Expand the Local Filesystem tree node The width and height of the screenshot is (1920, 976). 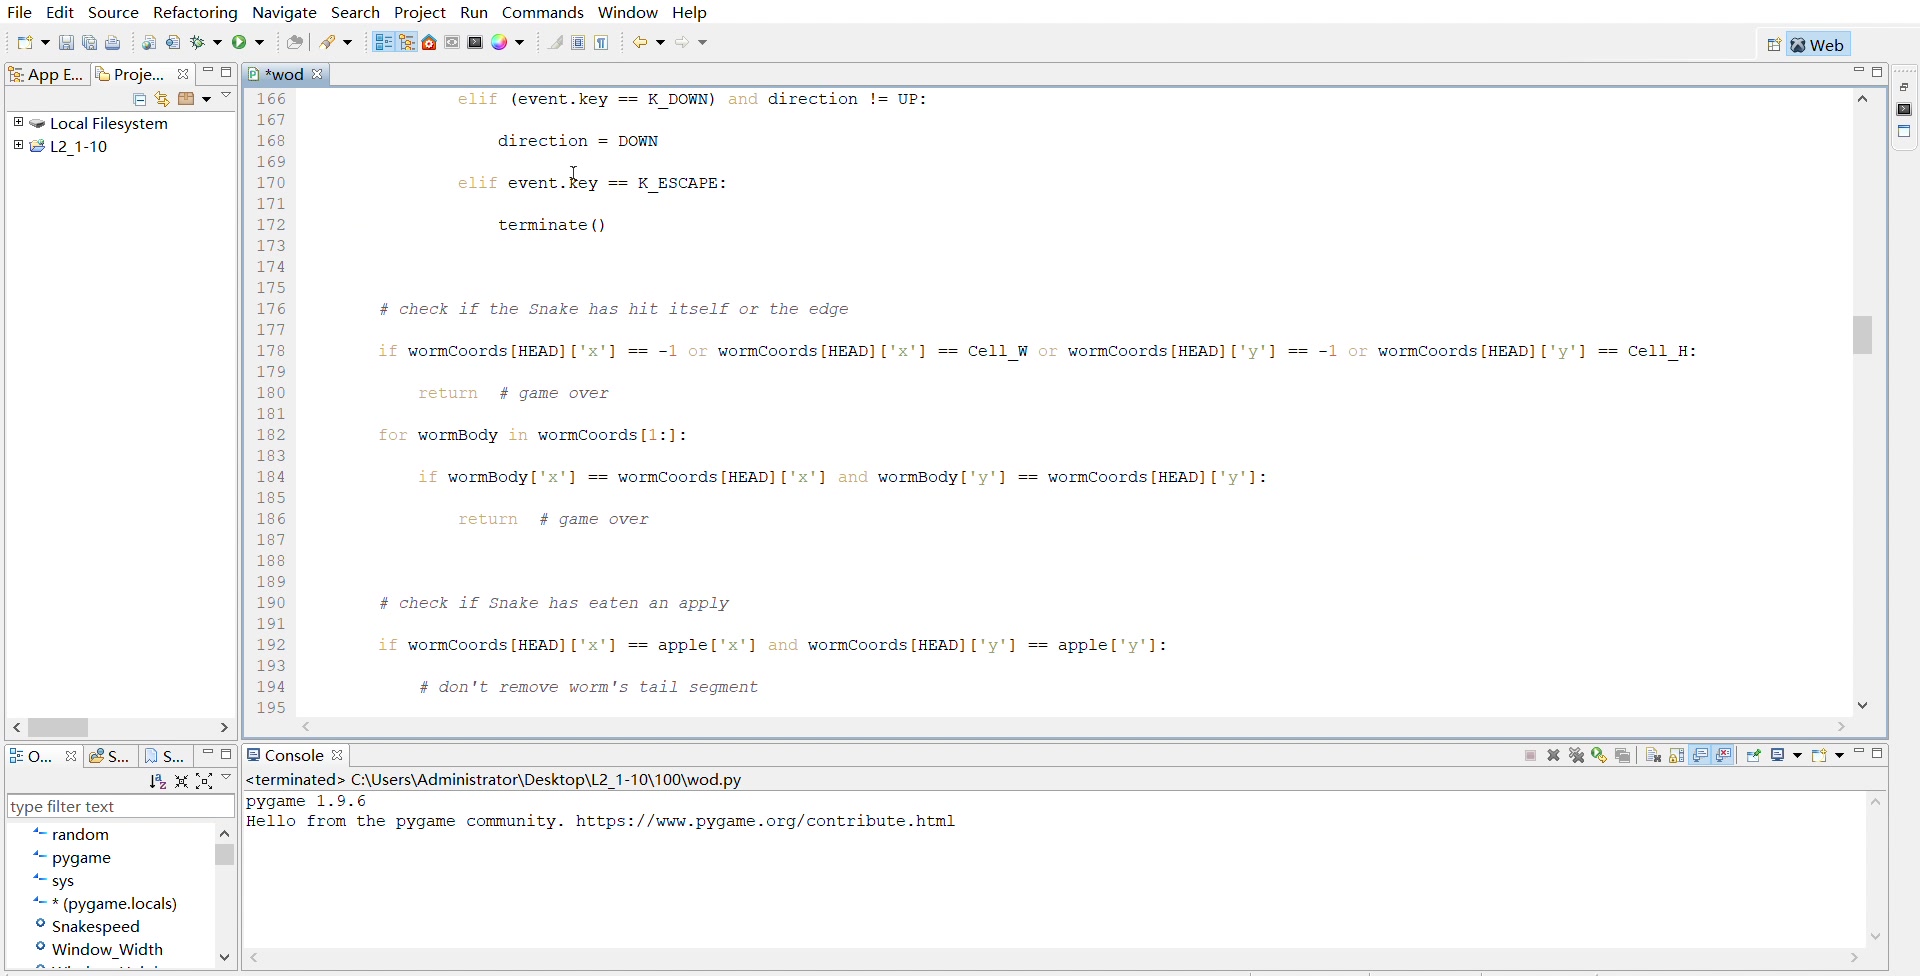[x=18, y=123]
